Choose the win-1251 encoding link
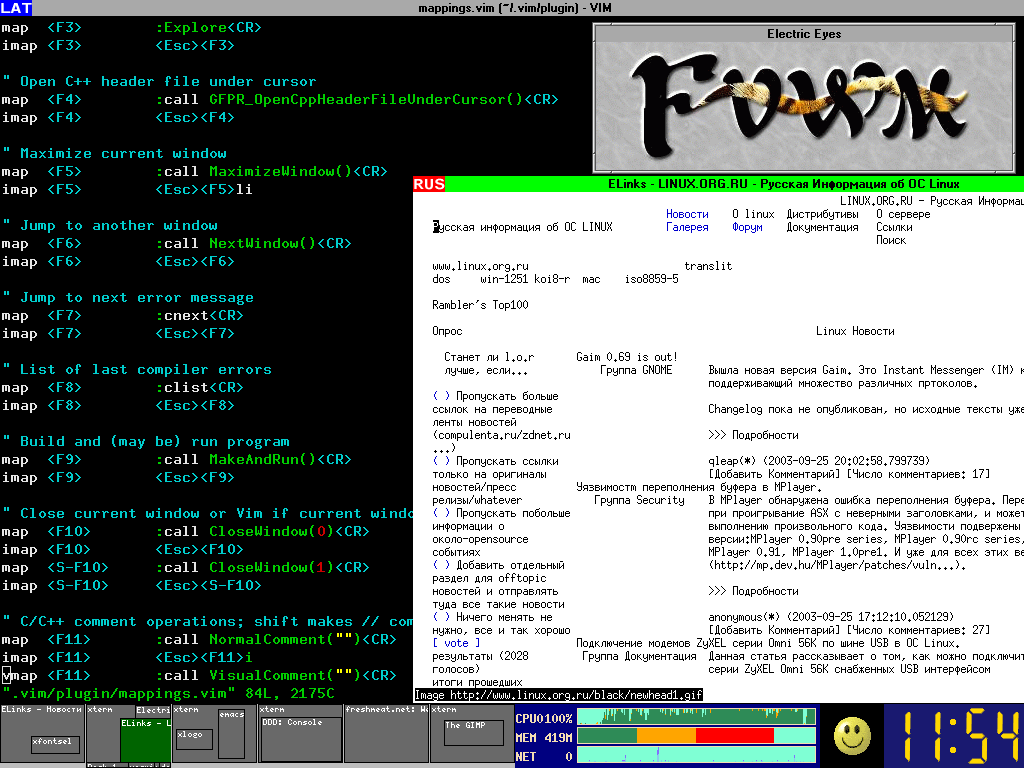Image resolution: width=1024 pixels, height=768 pixels. click(x=504, y=280)
